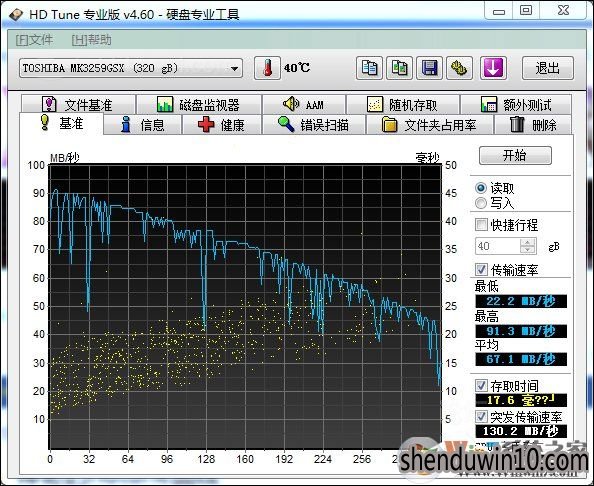Open the 磁盘监视器 tab

[x=199, y=104]
